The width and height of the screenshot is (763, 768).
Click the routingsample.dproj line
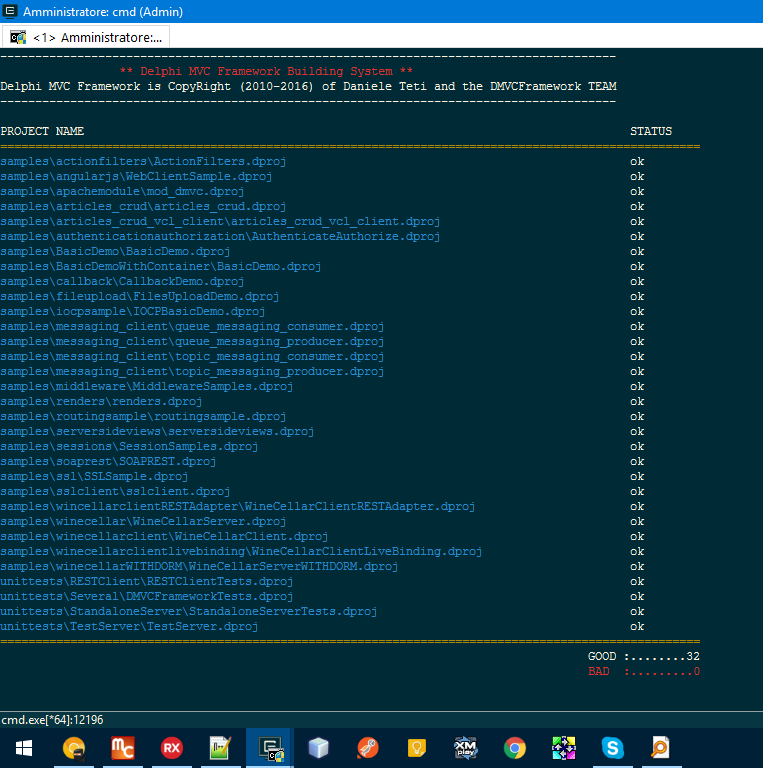tap(143, 417)
